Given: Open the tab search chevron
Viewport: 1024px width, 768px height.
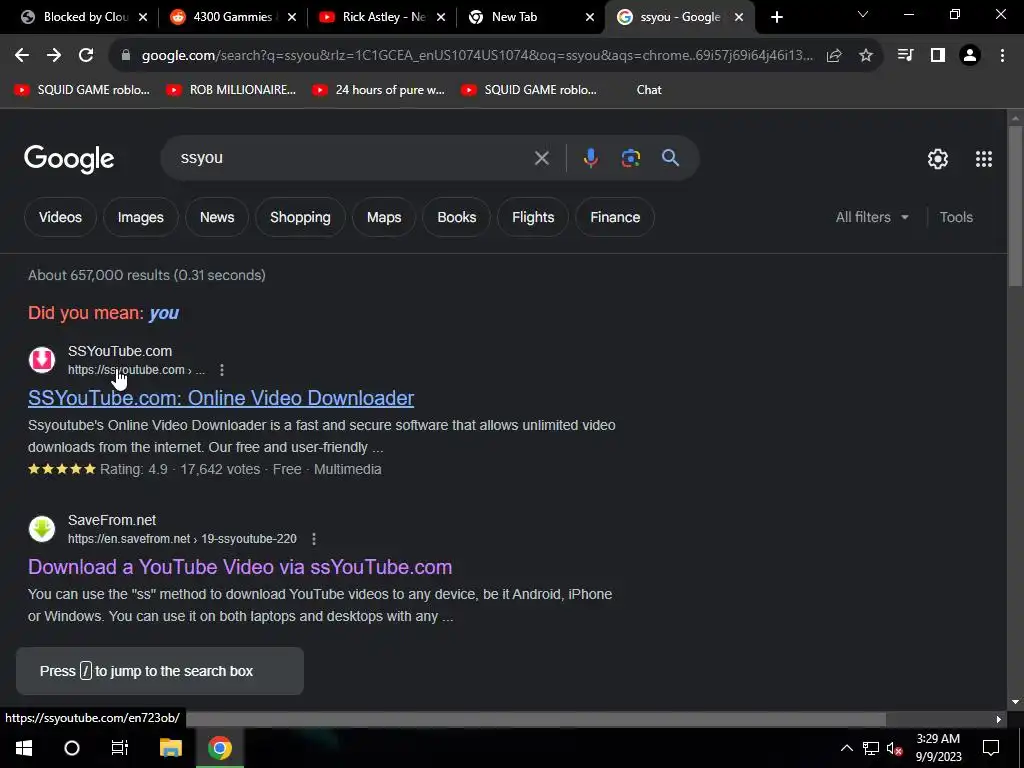Looking at the screenshot, I should click(x=863, y=14).
